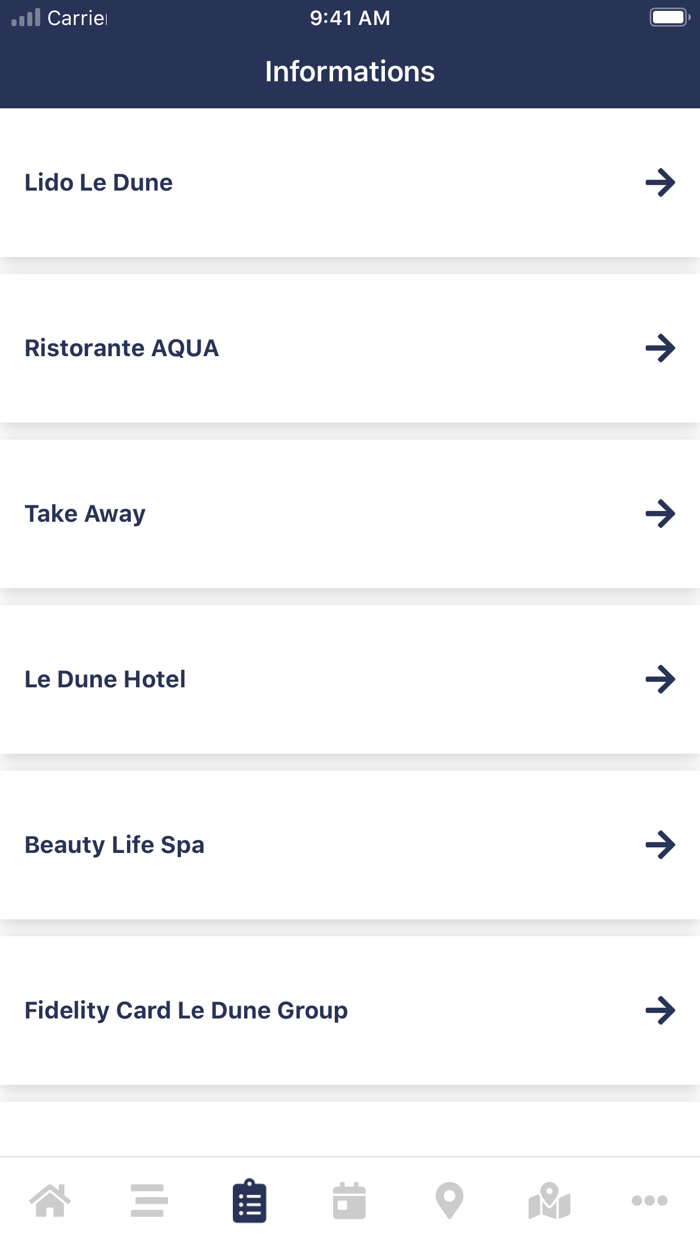
Task: Select Beauty Life Spa text
Action: pyautogui.click(x=114, y=845)
